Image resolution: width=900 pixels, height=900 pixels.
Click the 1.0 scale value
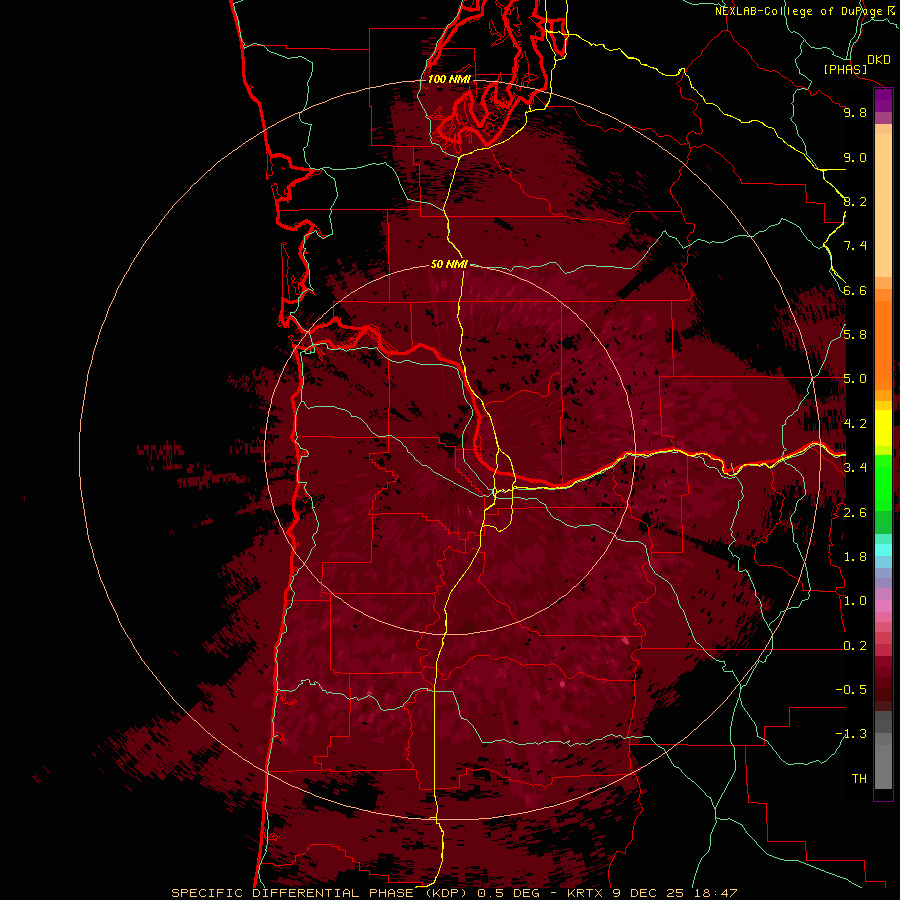click(855, 601)
